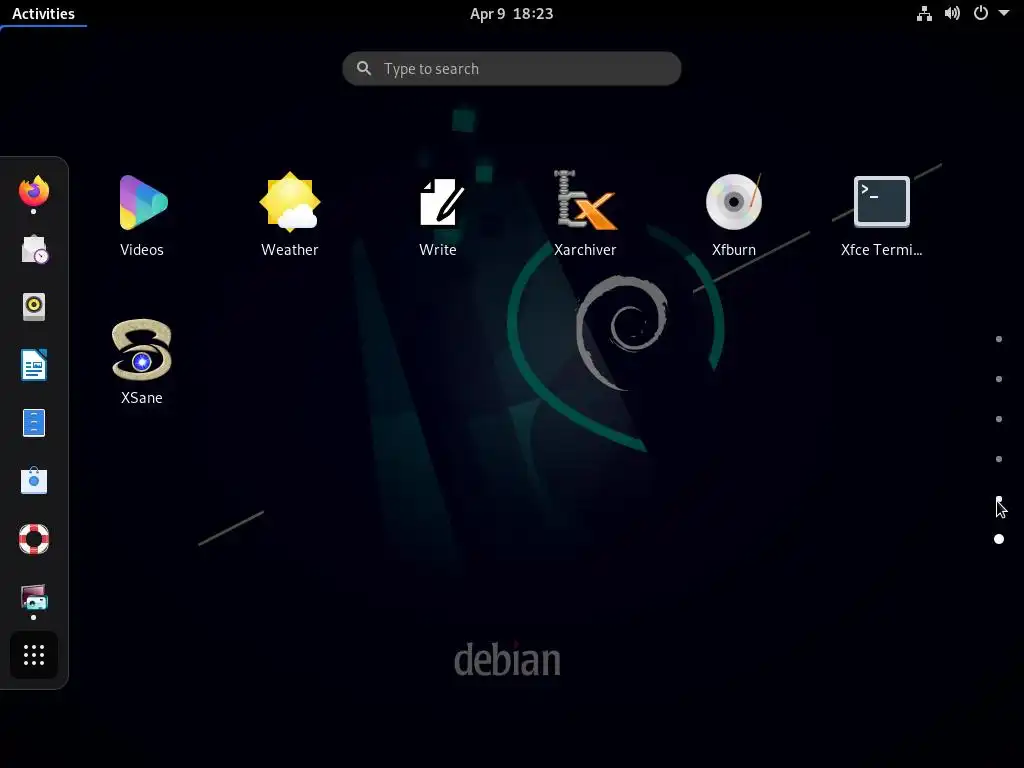Screen dimensions: 1024x768
Task: Open the Evolution mail icon in the dock
Action: click(x=34, y=249)
